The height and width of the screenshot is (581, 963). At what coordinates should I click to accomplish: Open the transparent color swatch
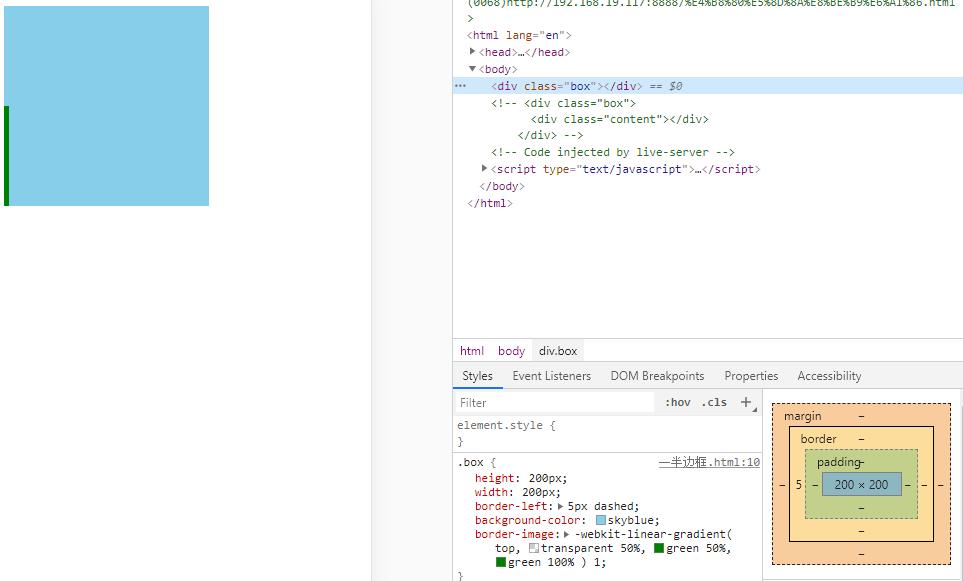(534, 548)
